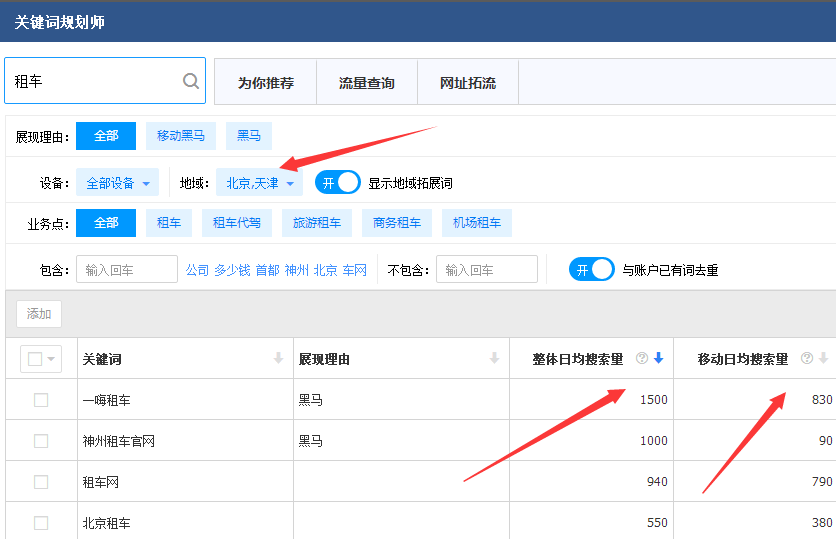Screen dimensions: 836x539
Task: Select 商务租车 business point
Action: 397,223
